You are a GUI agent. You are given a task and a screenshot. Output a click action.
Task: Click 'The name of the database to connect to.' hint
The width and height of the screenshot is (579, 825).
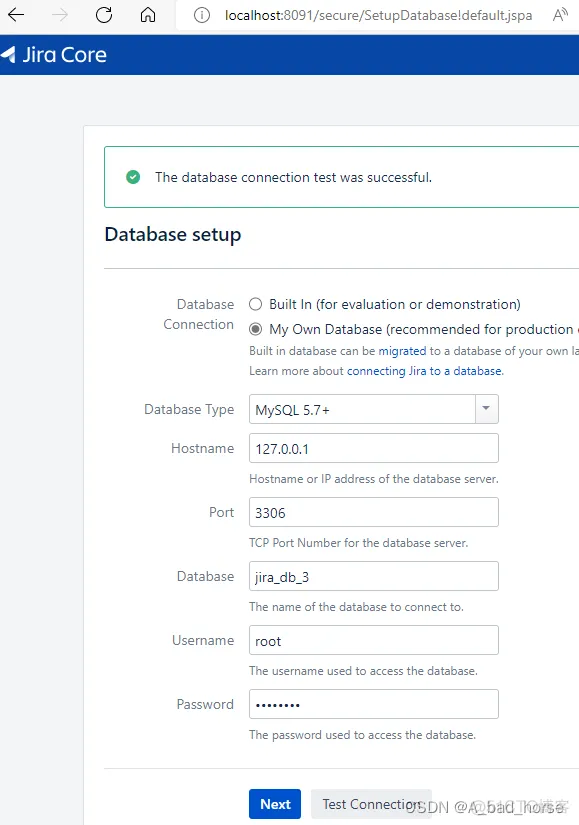tap(356, 607)
